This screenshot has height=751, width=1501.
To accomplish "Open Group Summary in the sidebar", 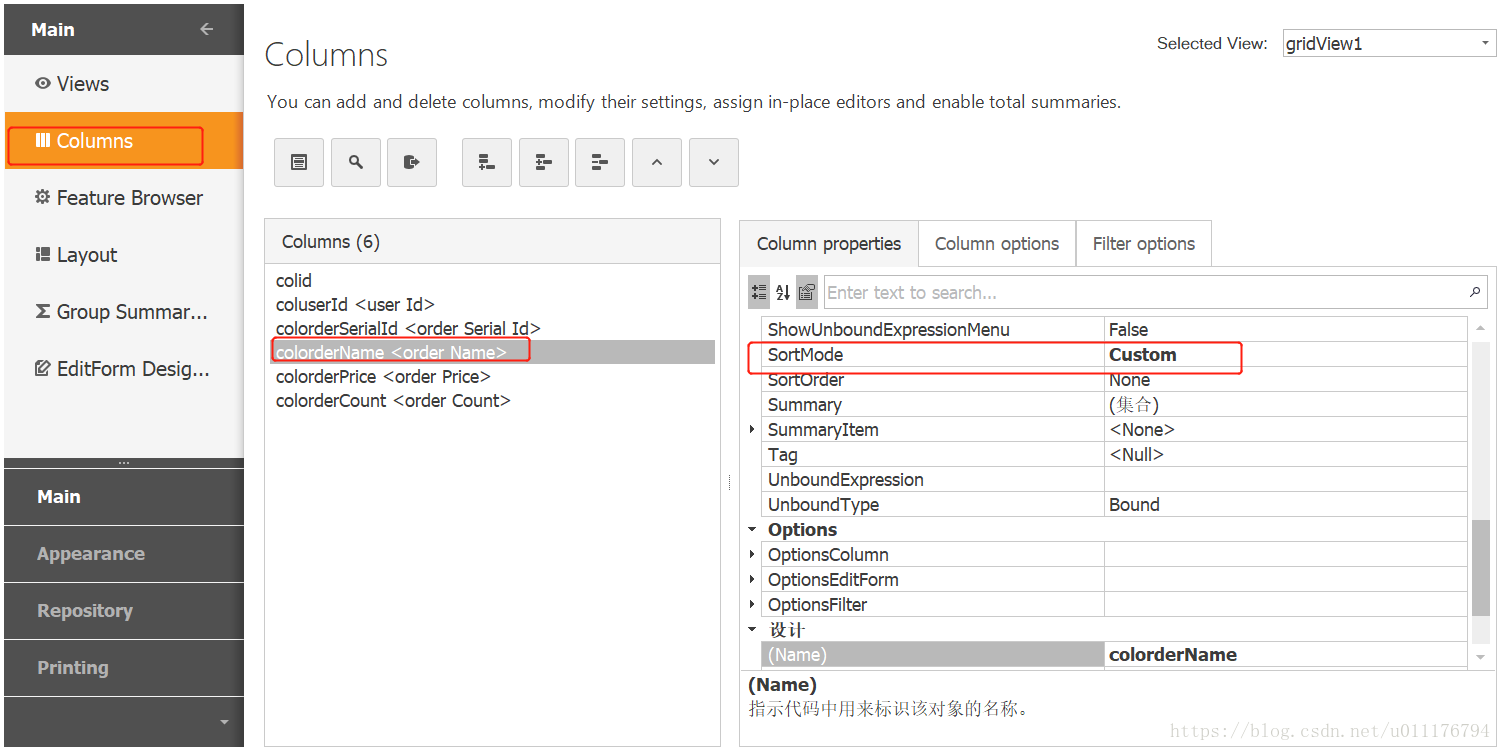I will tap(124, 312).
